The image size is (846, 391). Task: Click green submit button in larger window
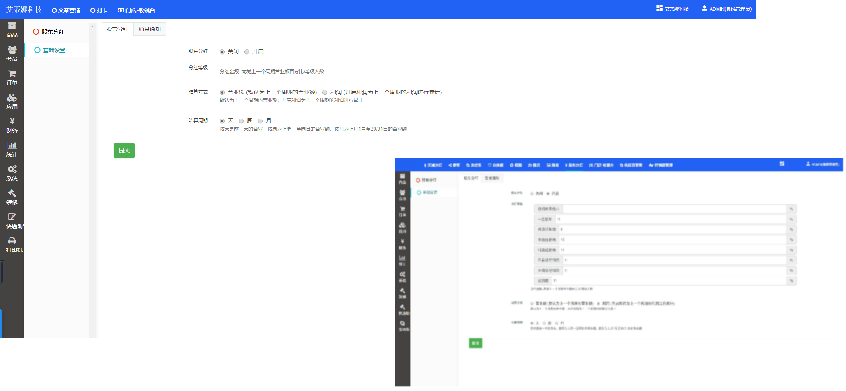(x=124, y=150)
